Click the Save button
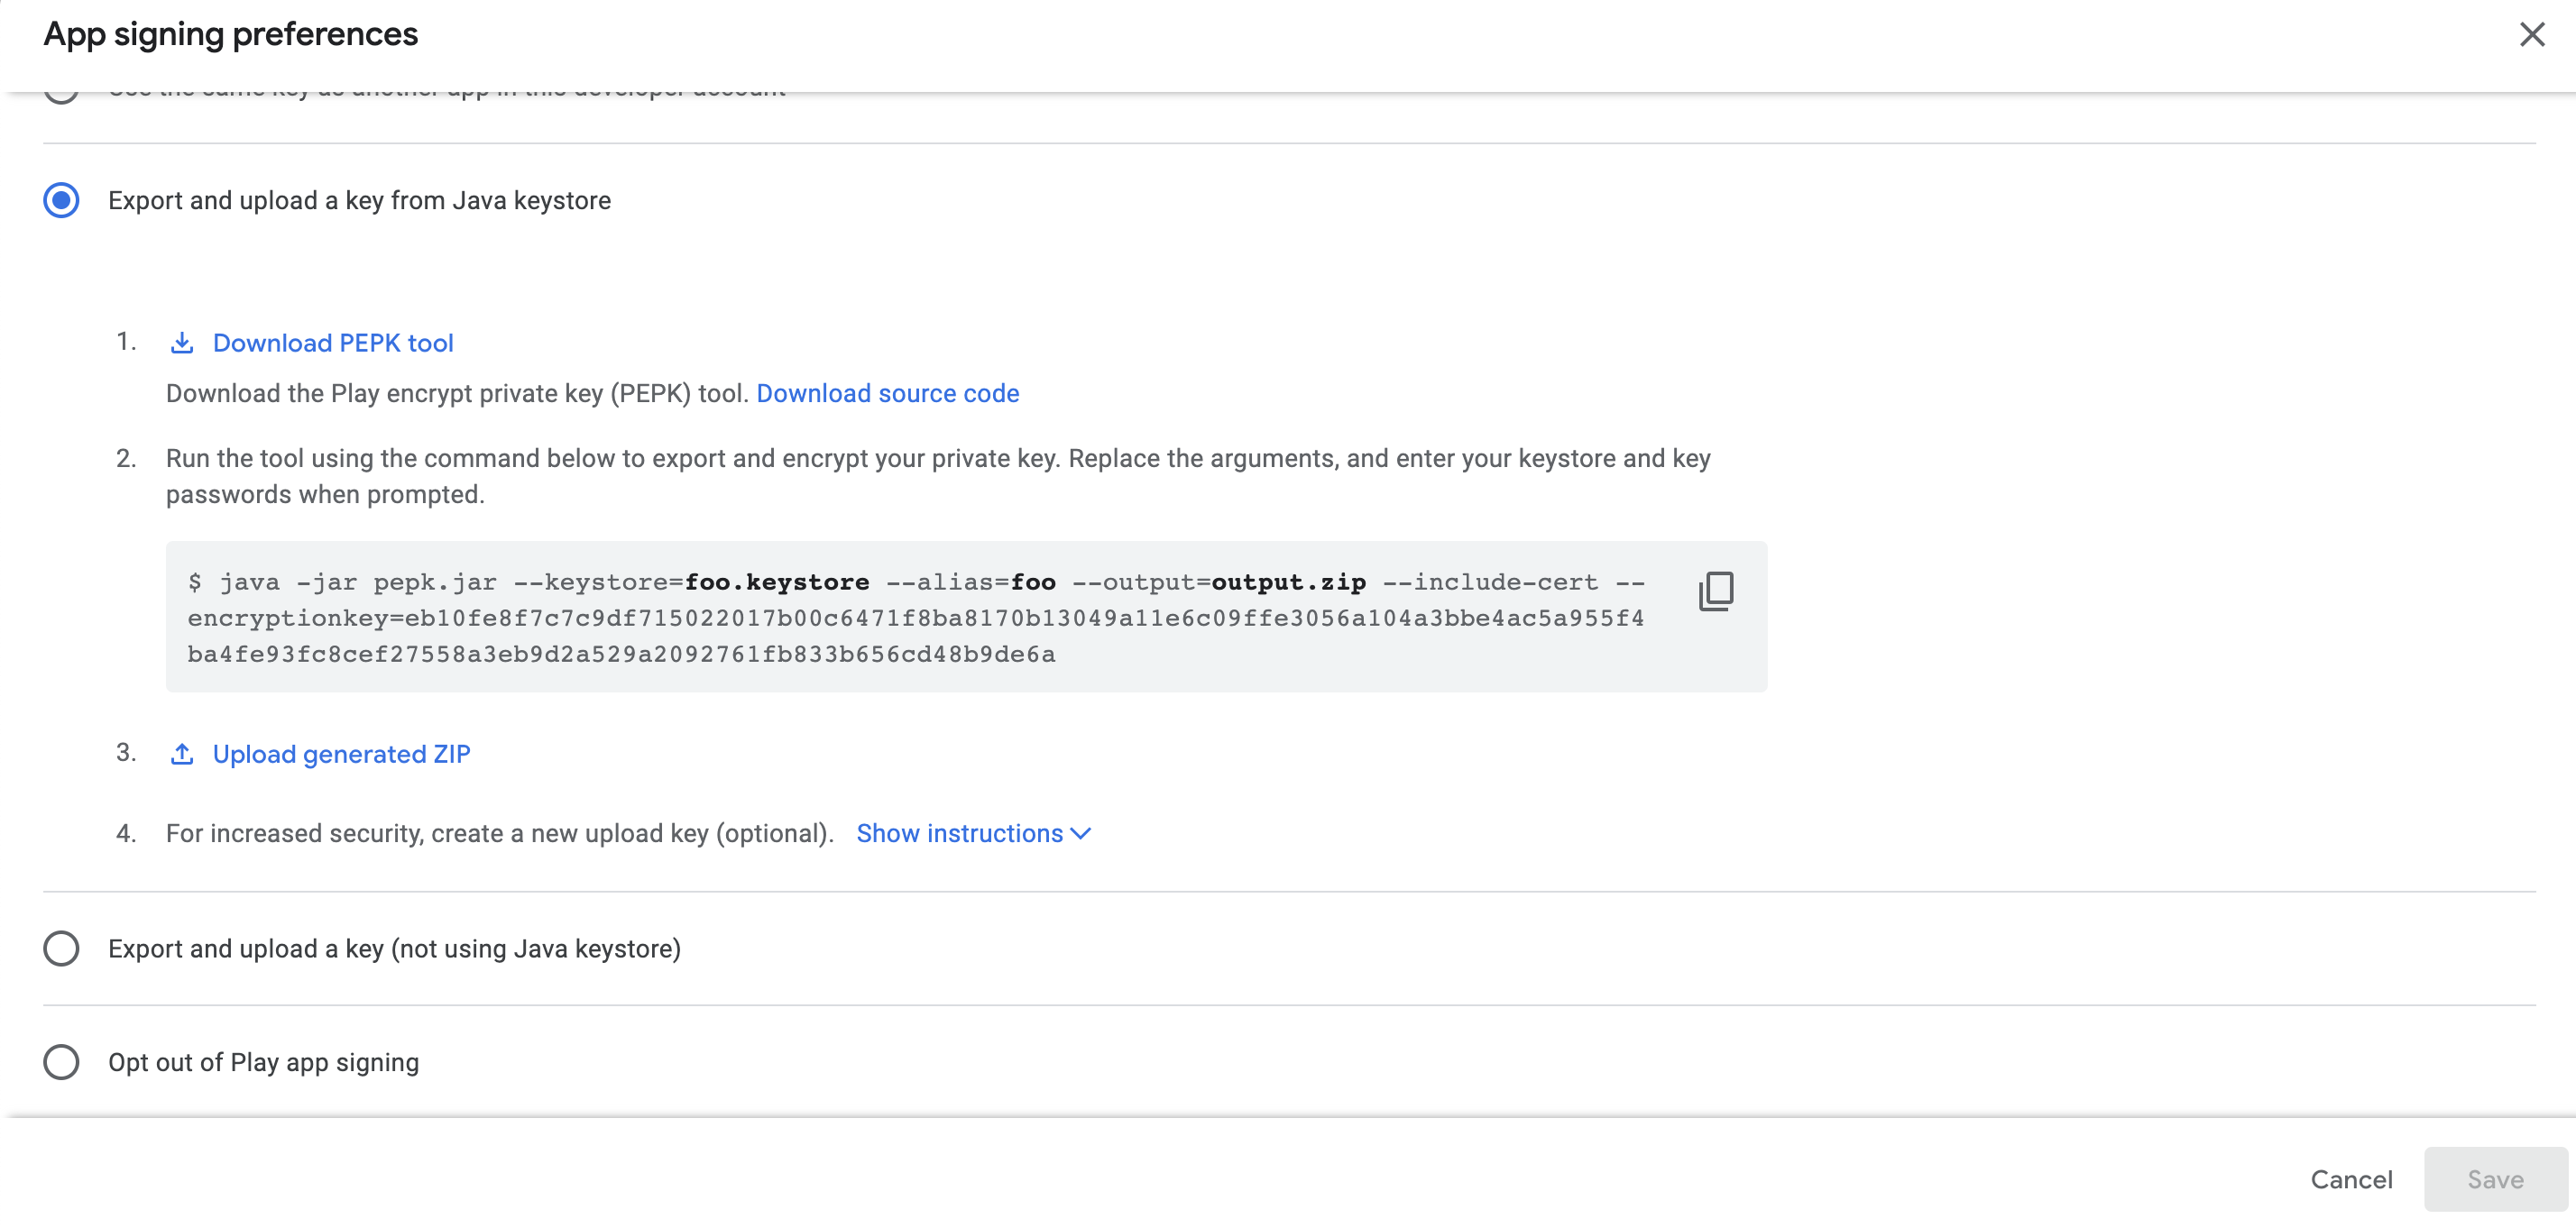The image size is (2576, 1228). [2494, 1179]
